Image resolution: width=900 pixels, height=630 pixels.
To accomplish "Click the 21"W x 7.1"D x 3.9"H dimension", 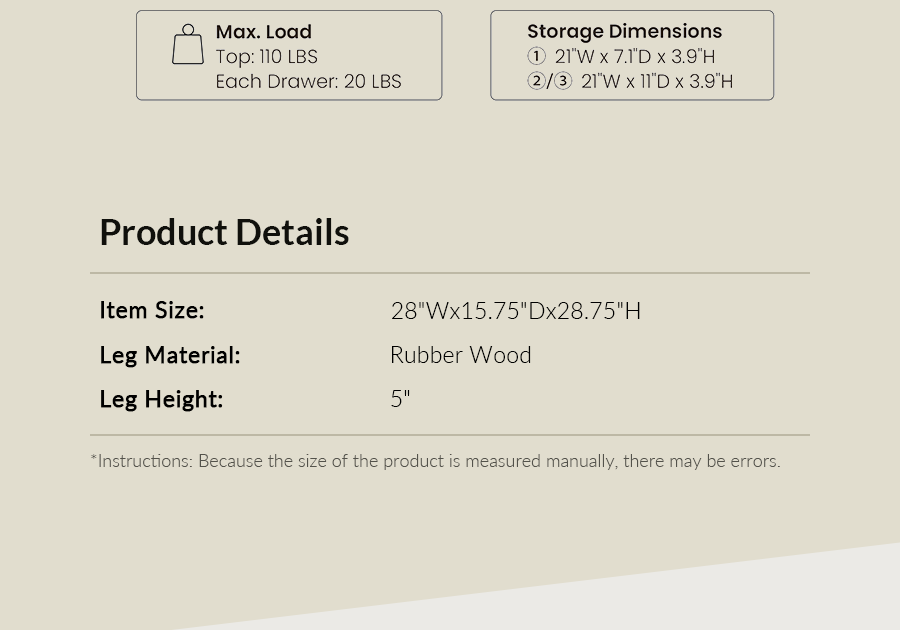I will [x=635, y=57].
